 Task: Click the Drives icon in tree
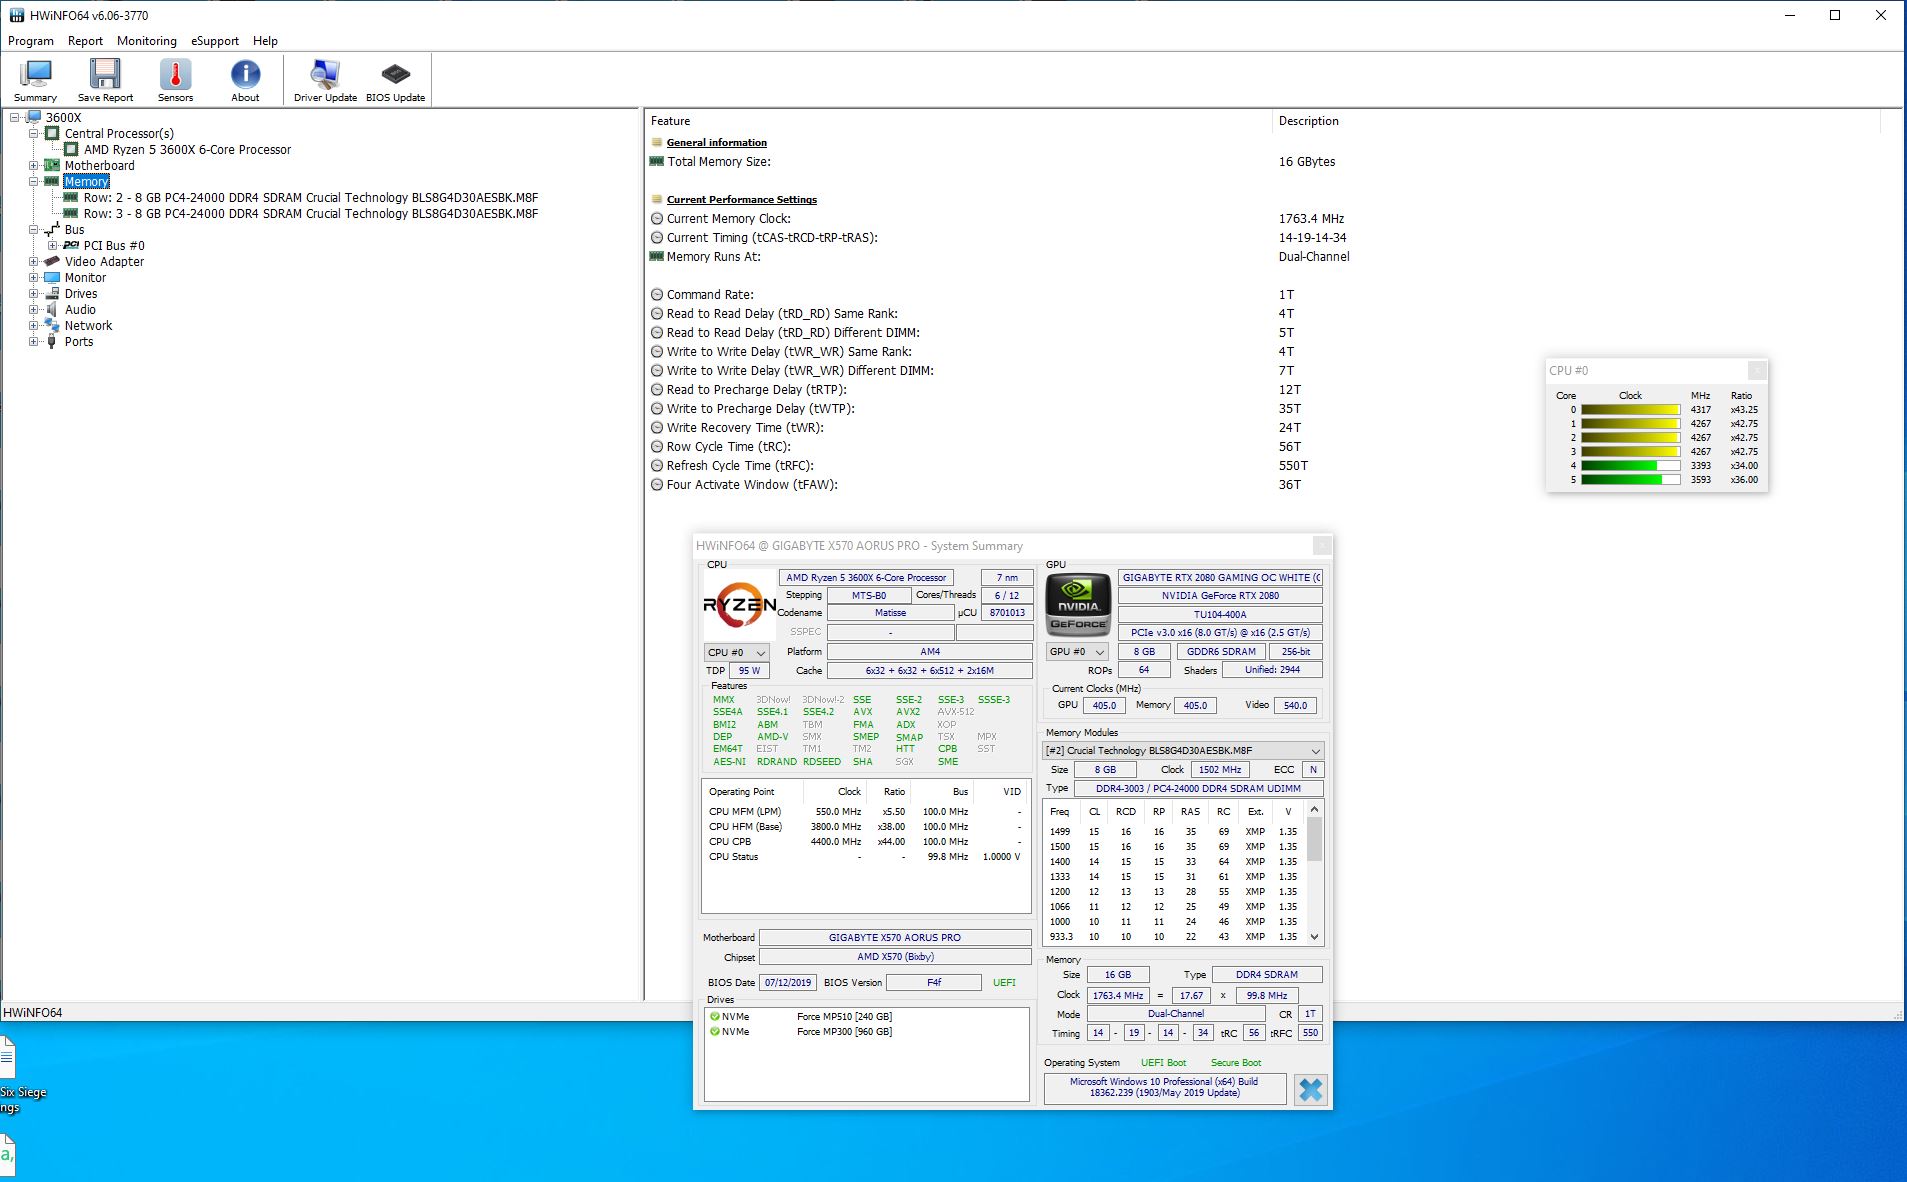coord(52,293)
